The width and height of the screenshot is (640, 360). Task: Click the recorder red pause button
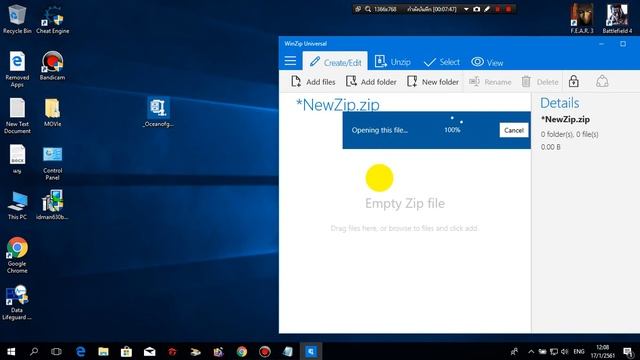[x=498, y=9]
